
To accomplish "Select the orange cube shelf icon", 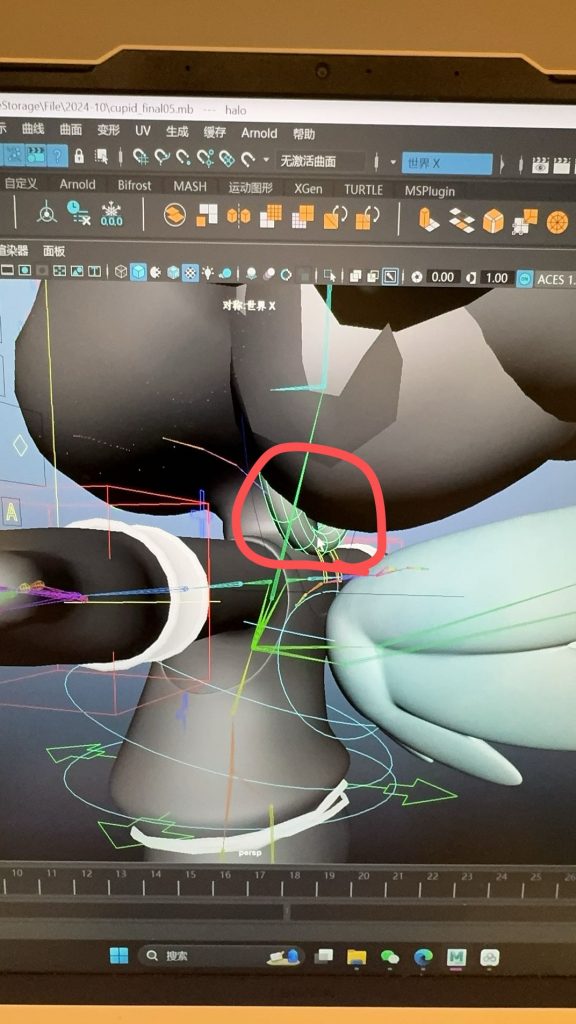I will coord(493,221).
